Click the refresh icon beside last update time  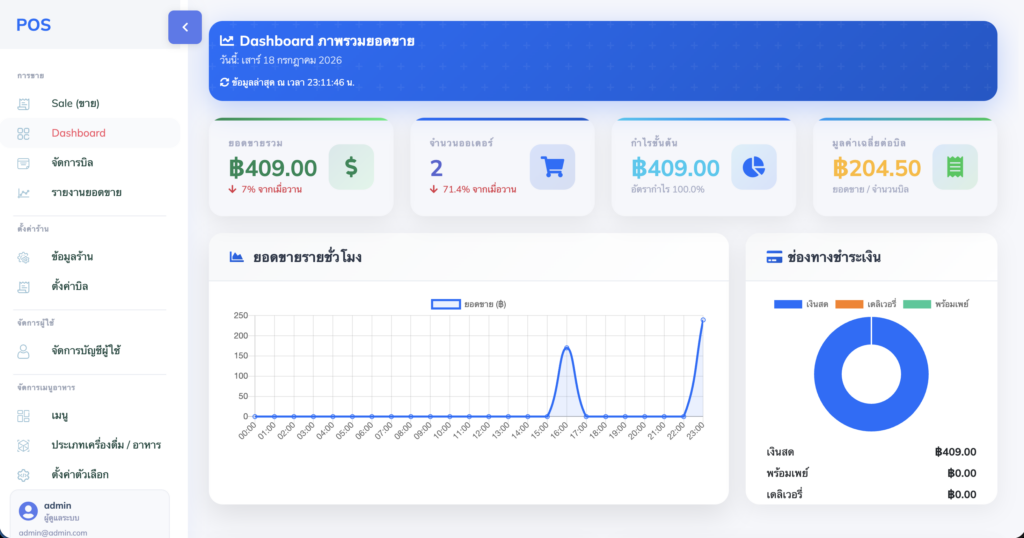pyautogui.click(x=224, y=82)
